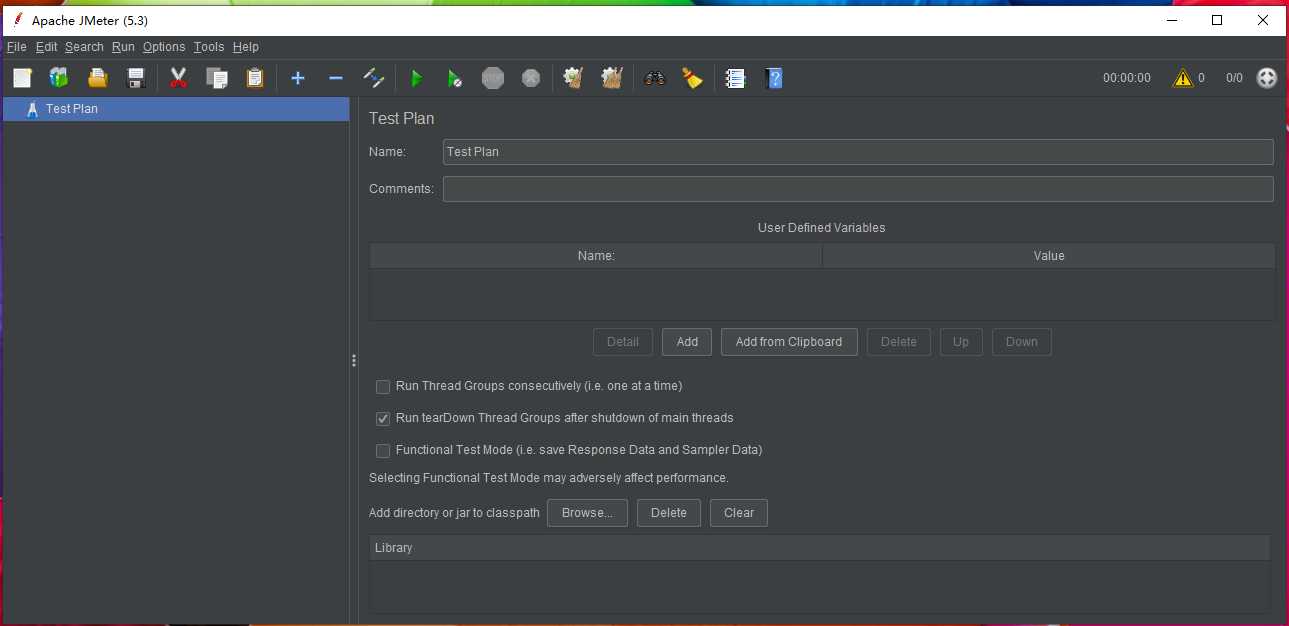Open the Run menu
Screen dimensions: 1289x626
123,47
